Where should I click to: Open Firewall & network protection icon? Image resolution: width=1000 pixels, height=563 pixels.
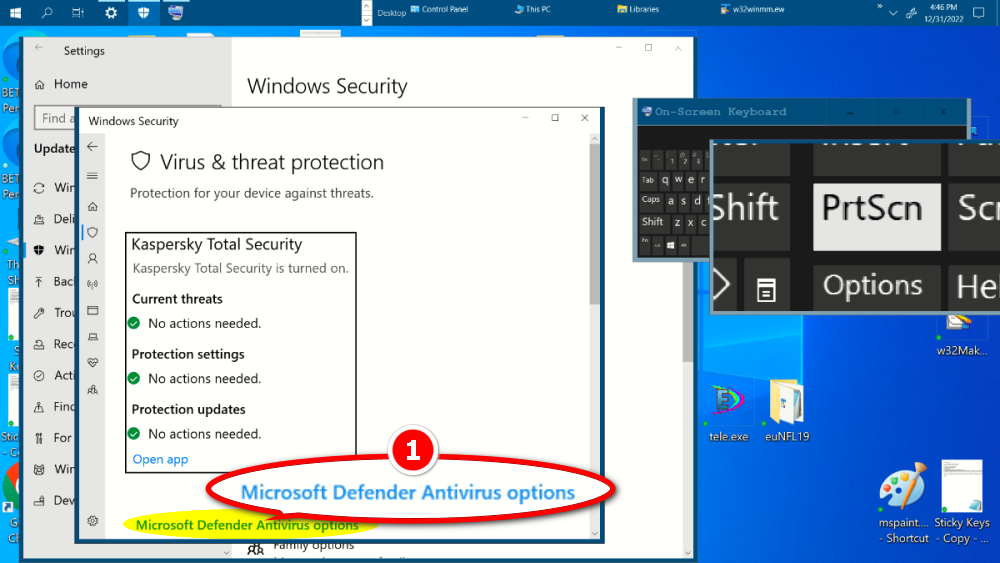92,284
